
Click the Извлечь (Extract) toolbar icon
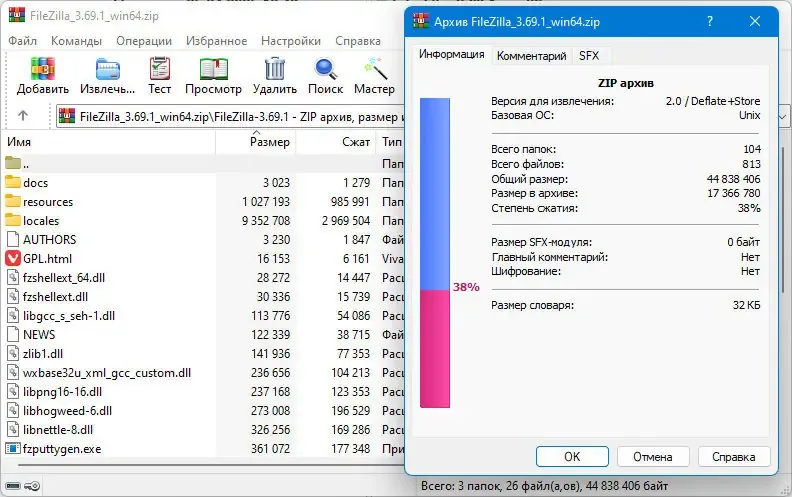pyautogui.click(x=108, y=69)
